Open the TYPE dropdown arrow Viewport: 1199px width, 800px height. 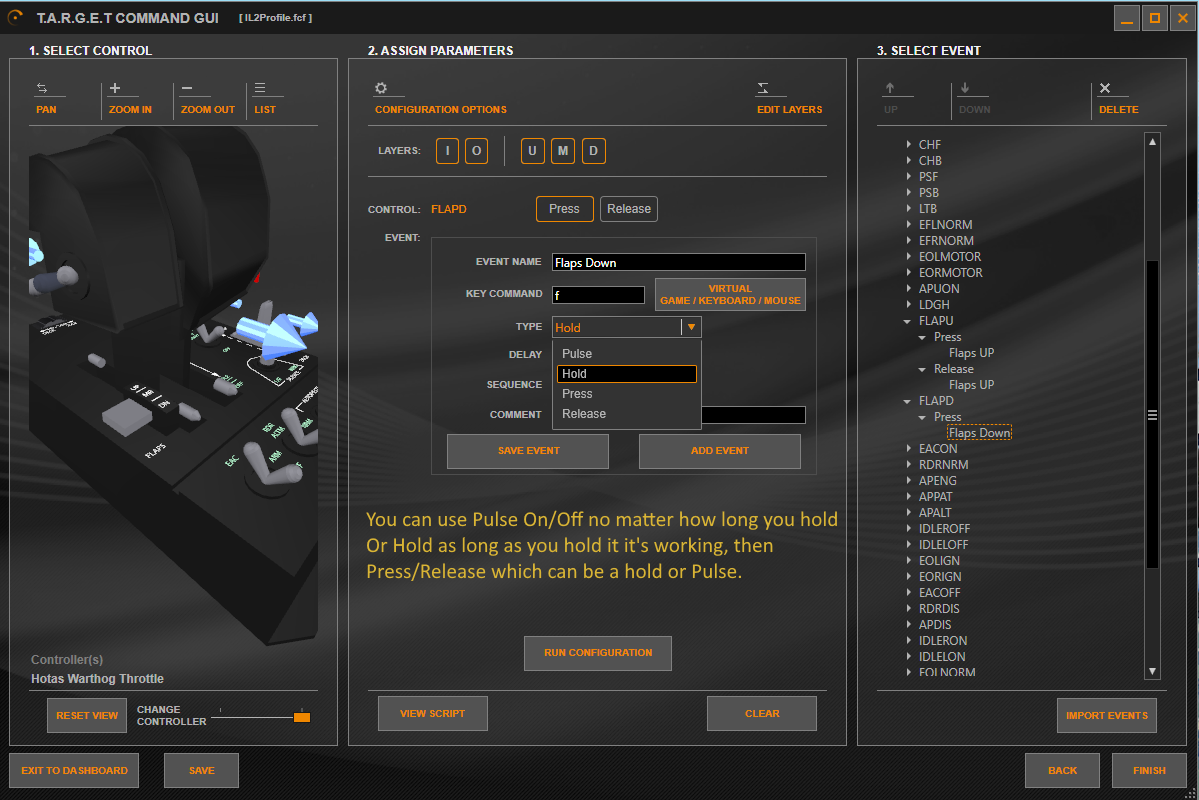[x=691, y=327]
